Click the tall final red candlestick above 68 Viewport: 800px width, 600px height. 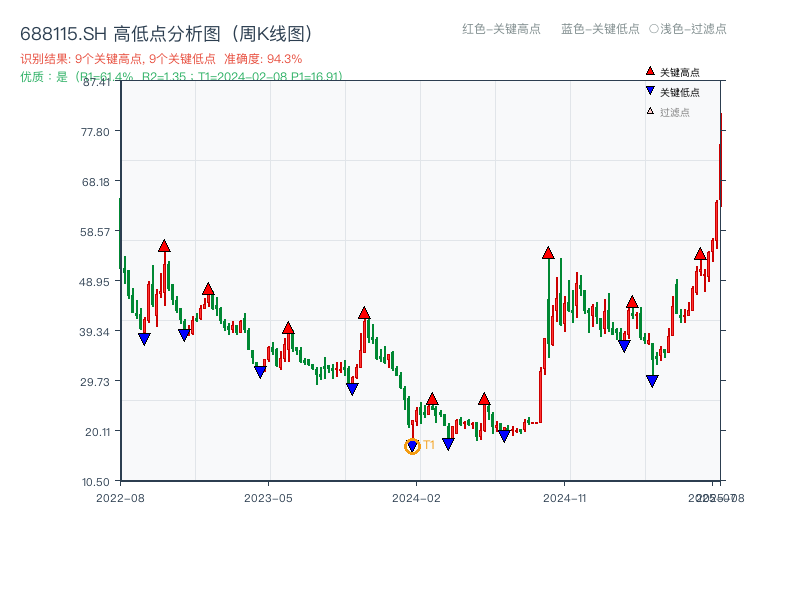[721, 160]
